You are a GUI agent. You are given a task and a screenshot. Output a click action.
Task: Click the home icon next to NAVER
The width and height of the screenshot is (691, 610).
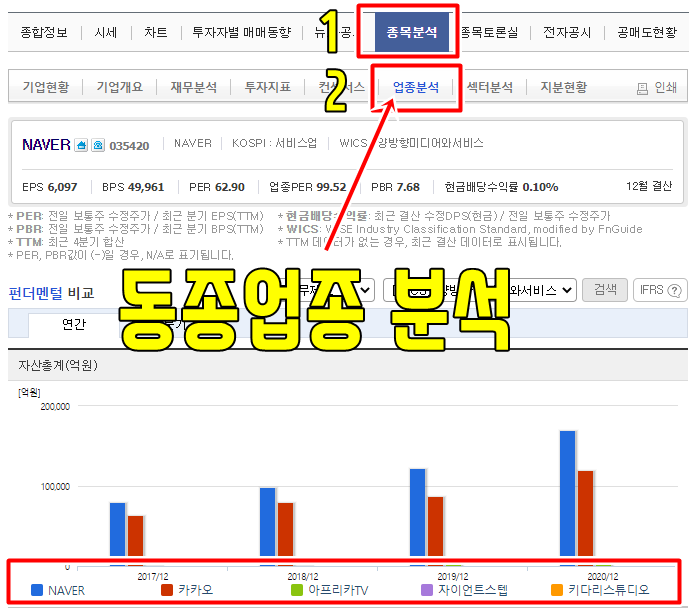81,145
